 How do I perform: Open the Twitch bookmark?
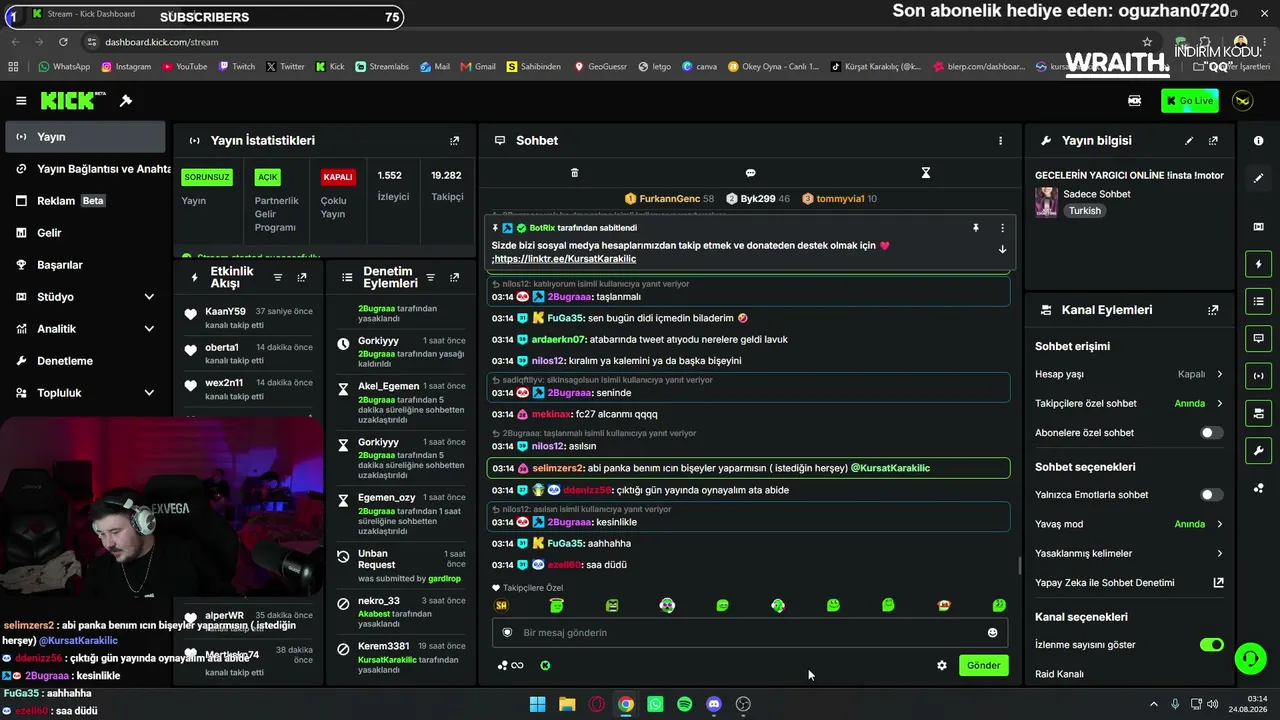(236, 67)
